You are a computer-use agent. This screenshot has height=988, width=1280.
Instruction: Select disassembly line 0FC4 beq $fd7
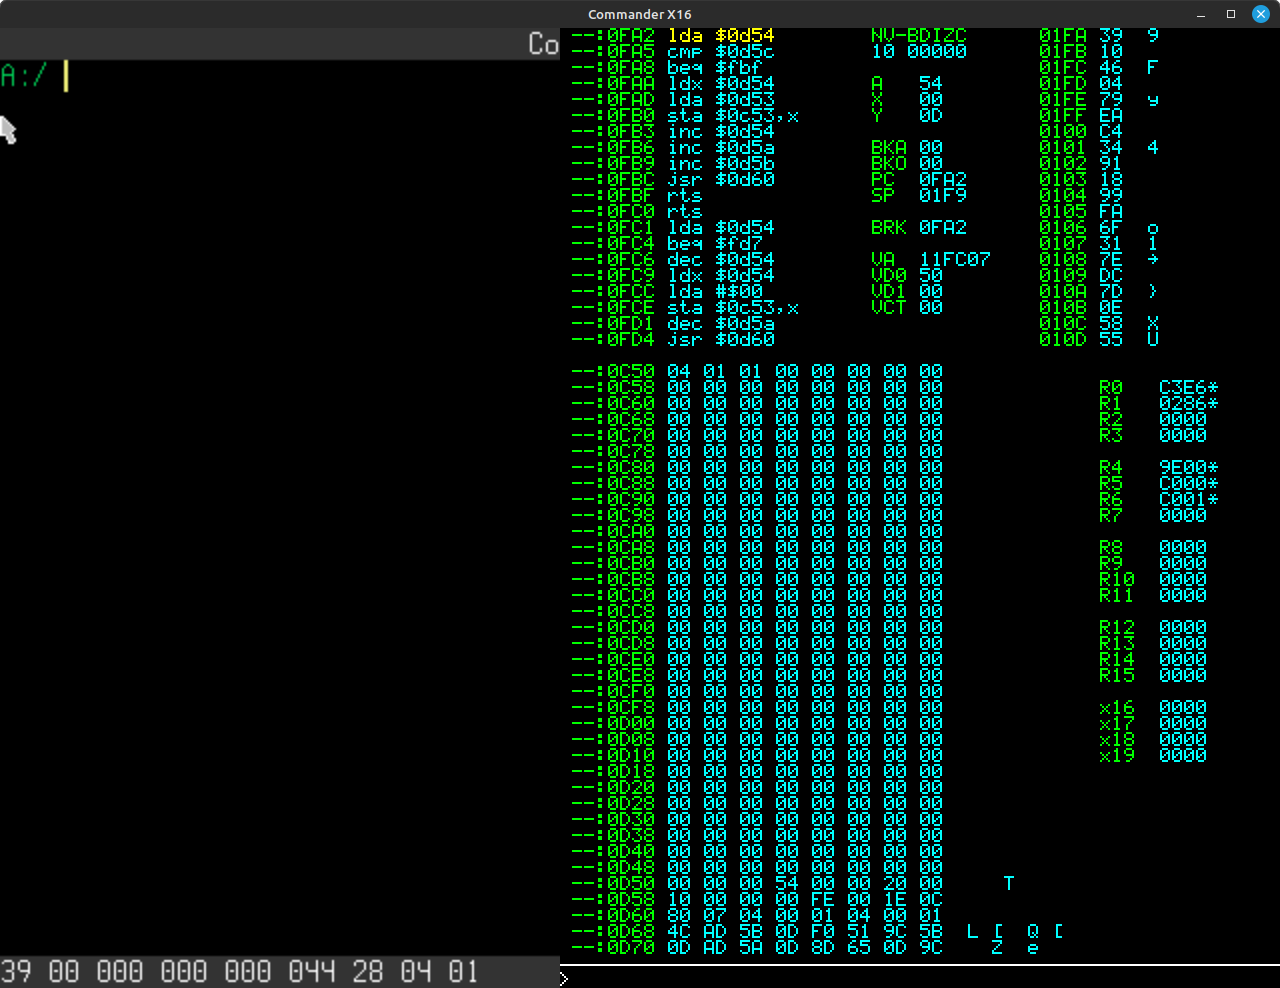(x=667, y=244)
